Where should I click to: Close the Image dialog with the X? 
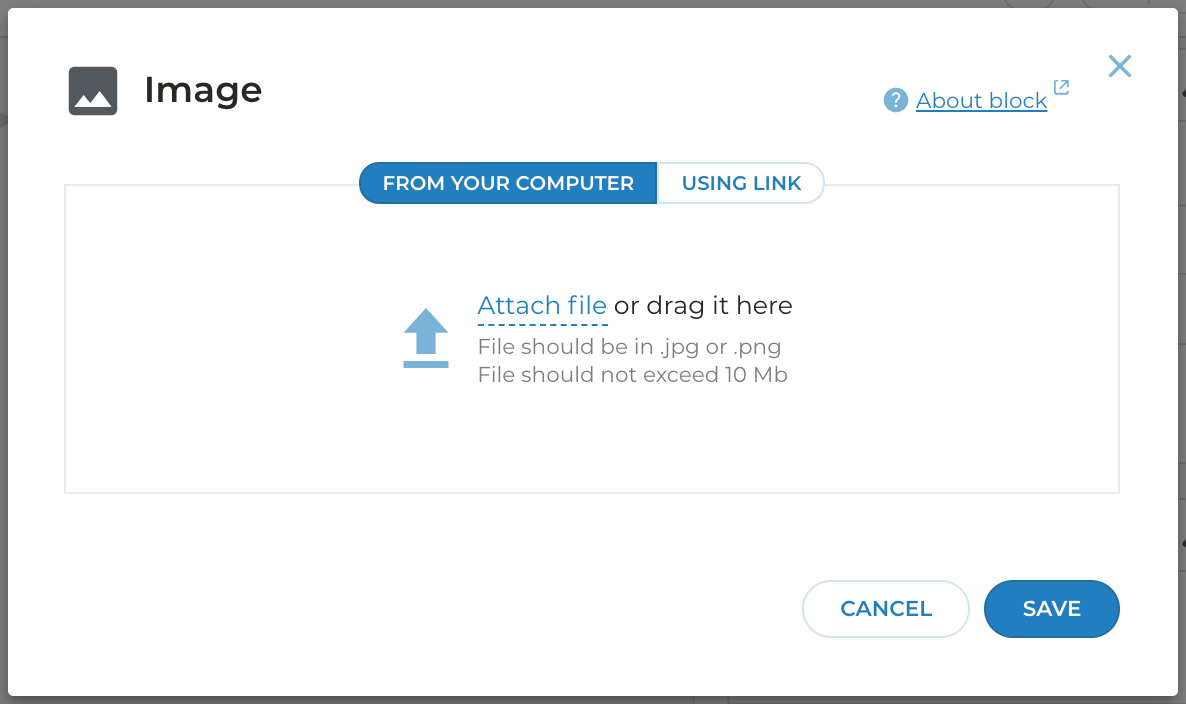[1120, 67]
